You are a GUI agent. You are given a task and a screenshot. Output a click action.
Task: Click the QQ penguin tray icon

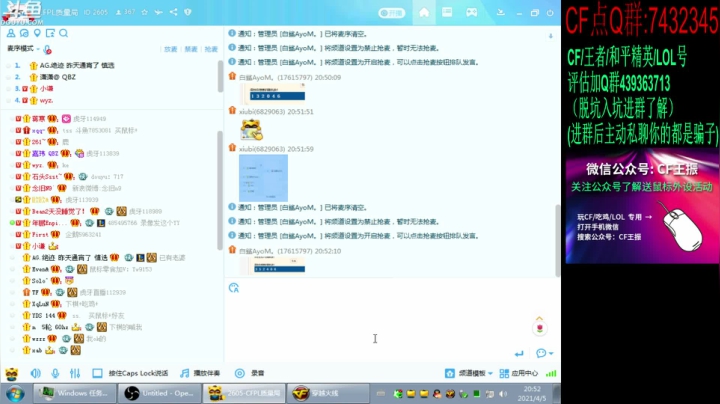click(437, 394)
